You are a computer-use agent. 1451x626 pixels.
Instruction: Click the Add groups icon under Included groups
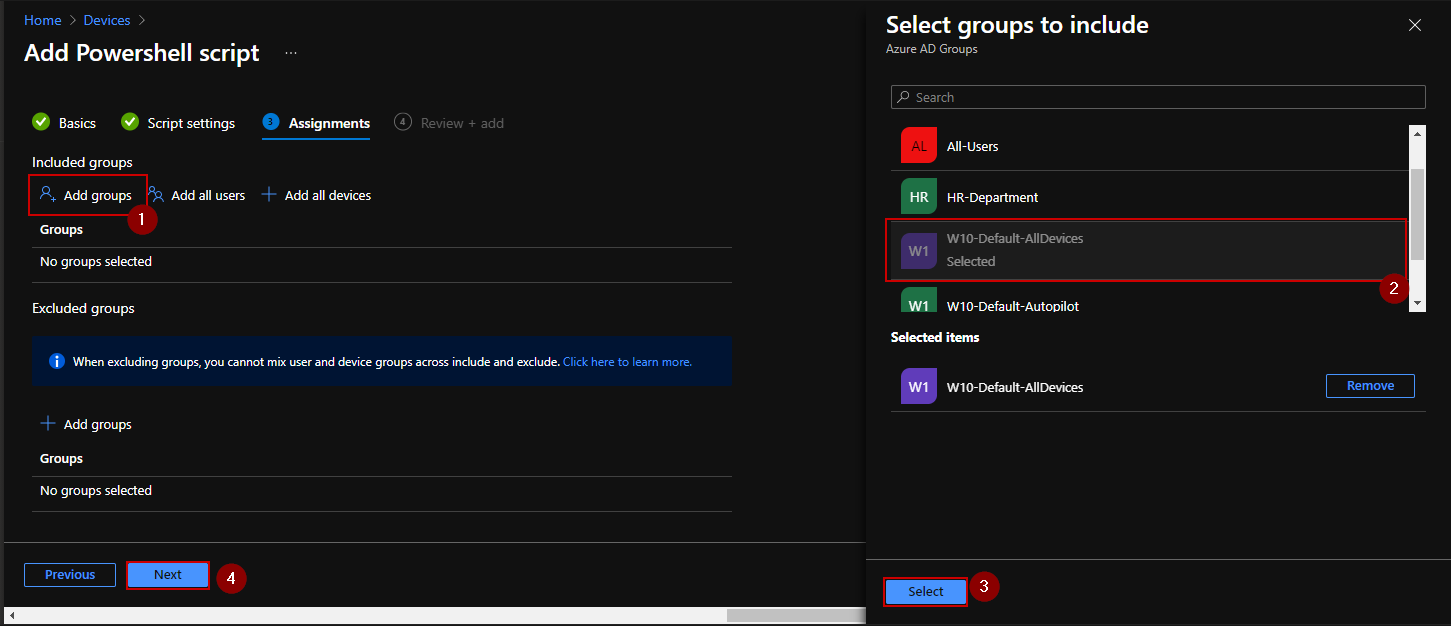47,195
